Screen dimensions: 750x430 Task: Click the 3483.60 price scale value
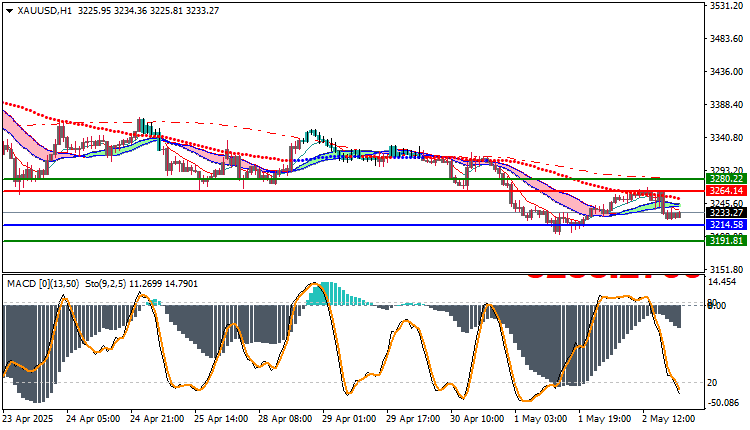coord(727,38)
